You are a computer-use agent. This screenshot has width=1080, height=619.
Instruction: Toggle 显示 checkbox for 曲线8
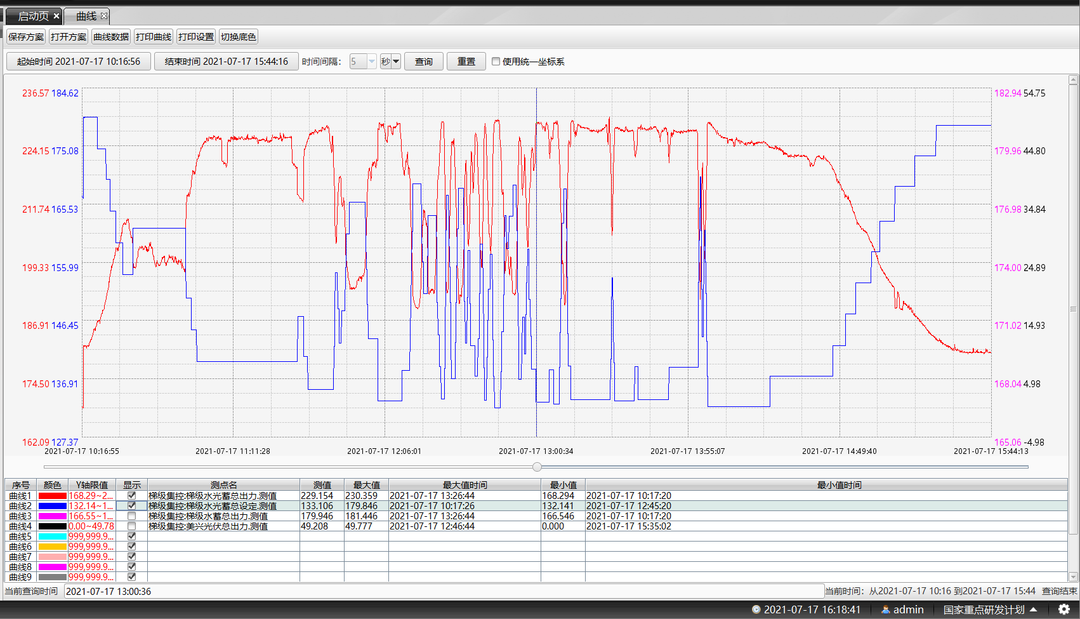[132, 567]
